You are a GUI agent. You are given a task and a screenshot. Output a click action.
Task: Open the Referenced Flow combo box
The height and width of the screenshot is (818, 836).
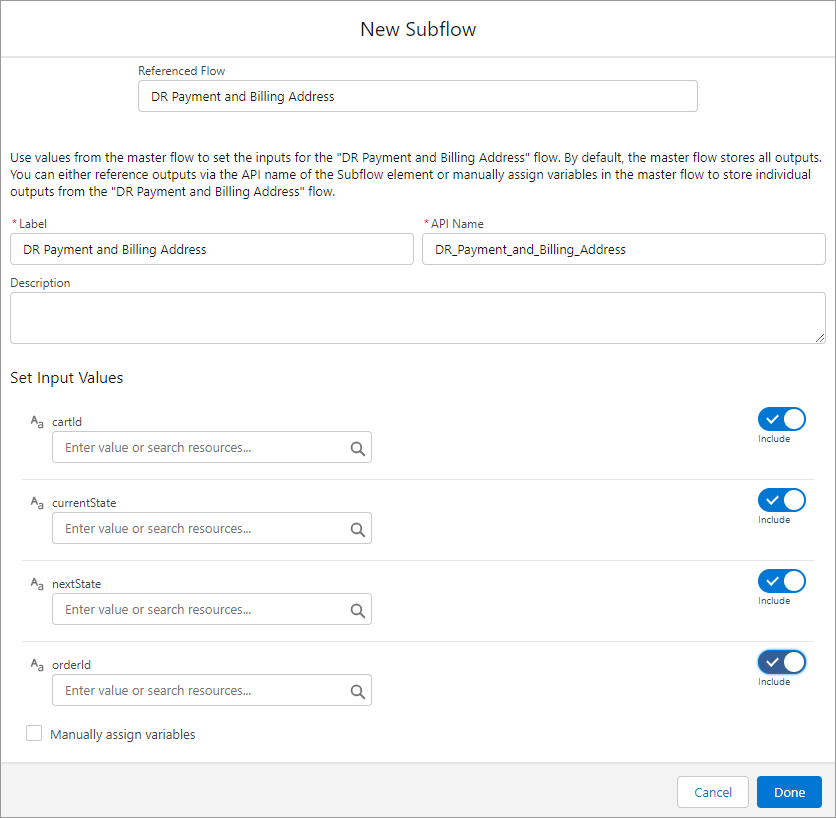click(417, 97)
